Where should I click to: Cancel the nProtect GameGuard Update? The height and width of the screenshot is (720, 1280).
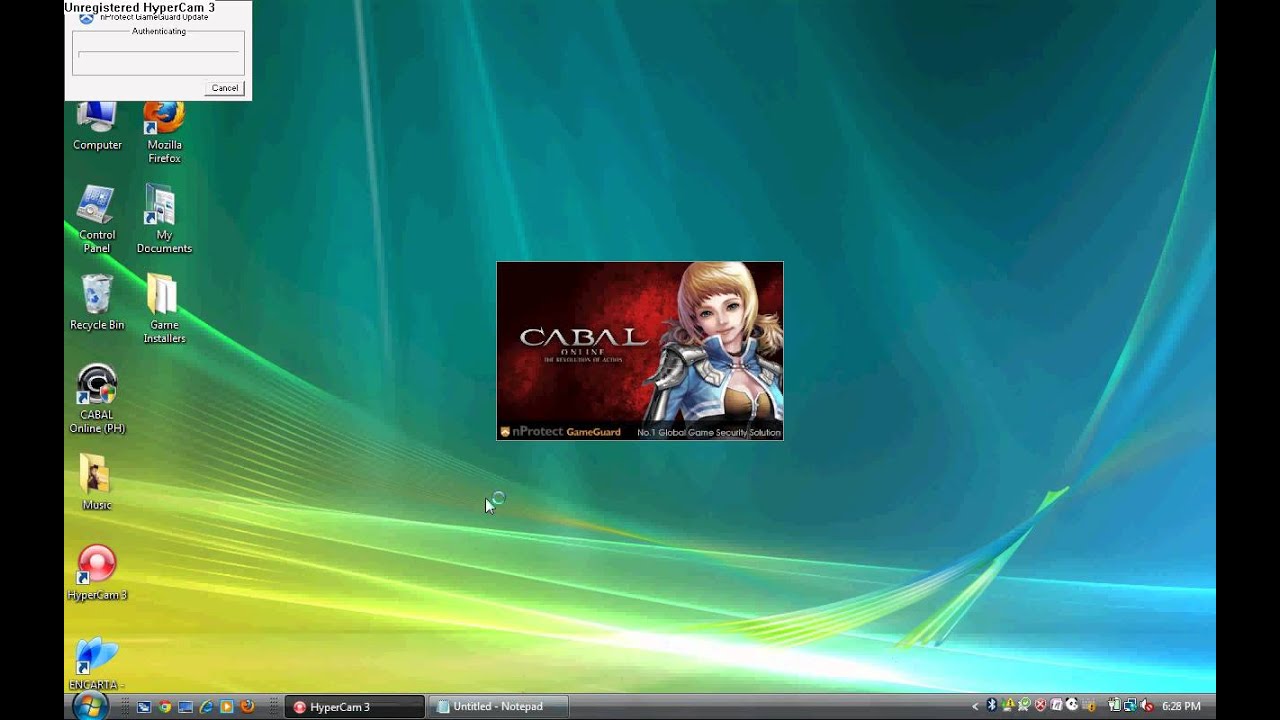tap(225, 88)
